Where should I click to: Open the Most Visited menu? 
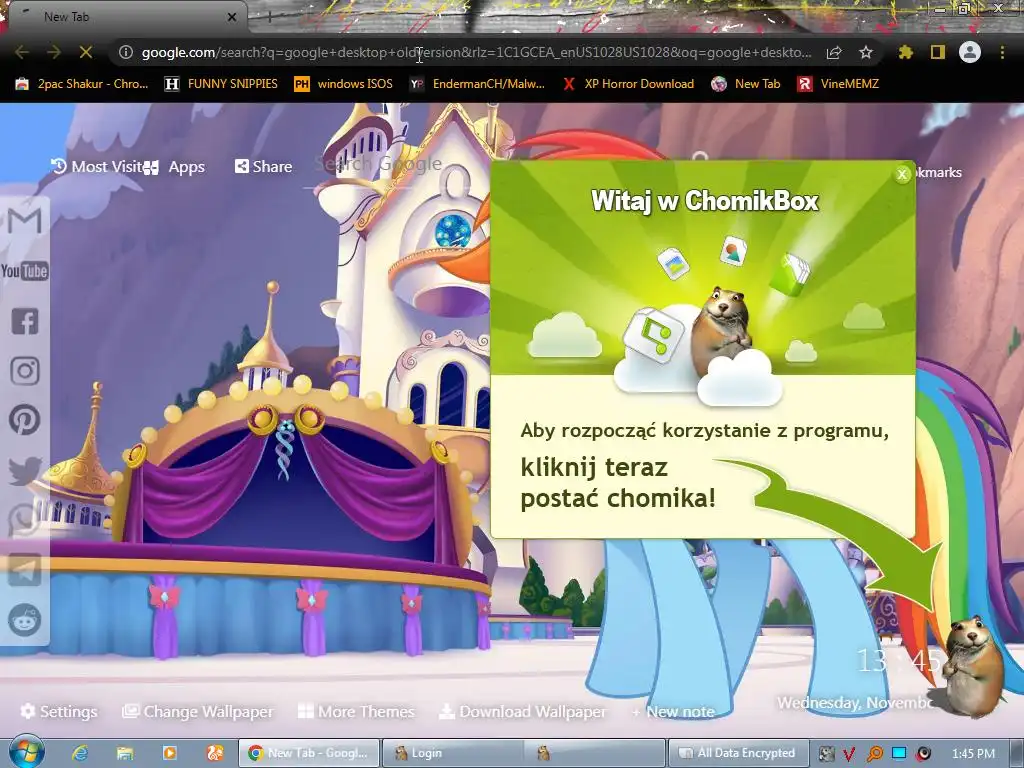pyautogui.click(x=97, y=167)
